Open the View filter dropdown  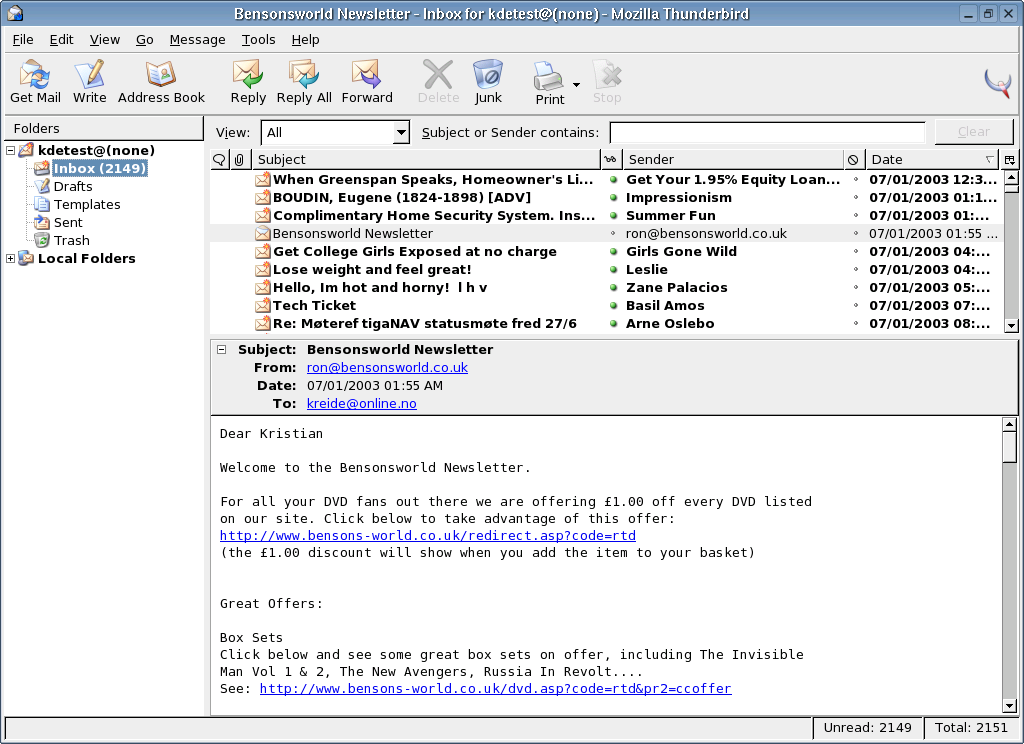(x=335, y=132)
